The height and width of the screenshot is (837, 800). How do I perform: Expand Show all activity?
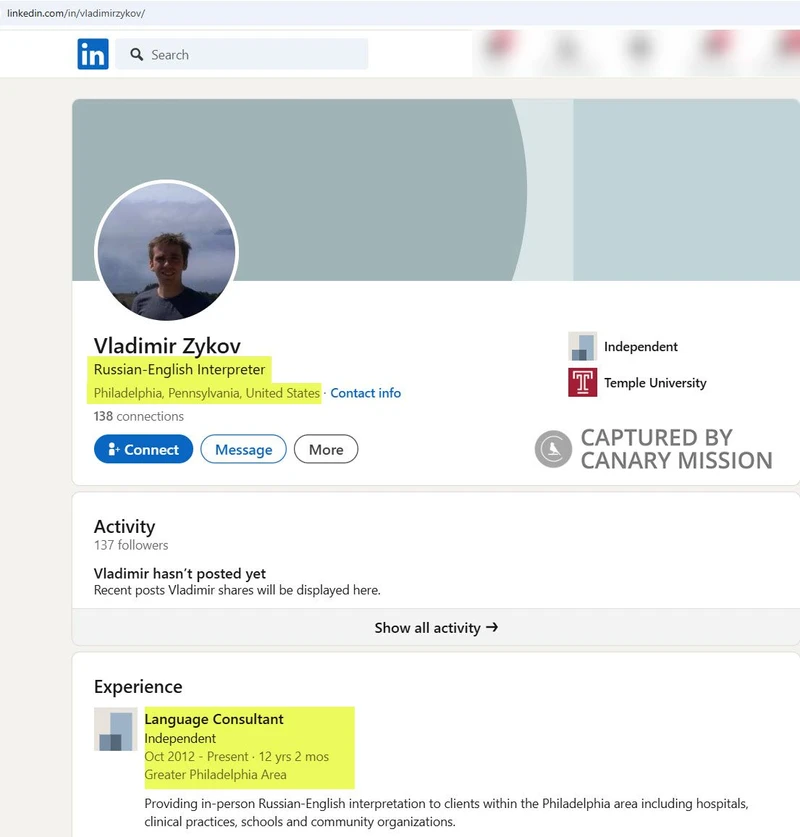click(437, 628)
